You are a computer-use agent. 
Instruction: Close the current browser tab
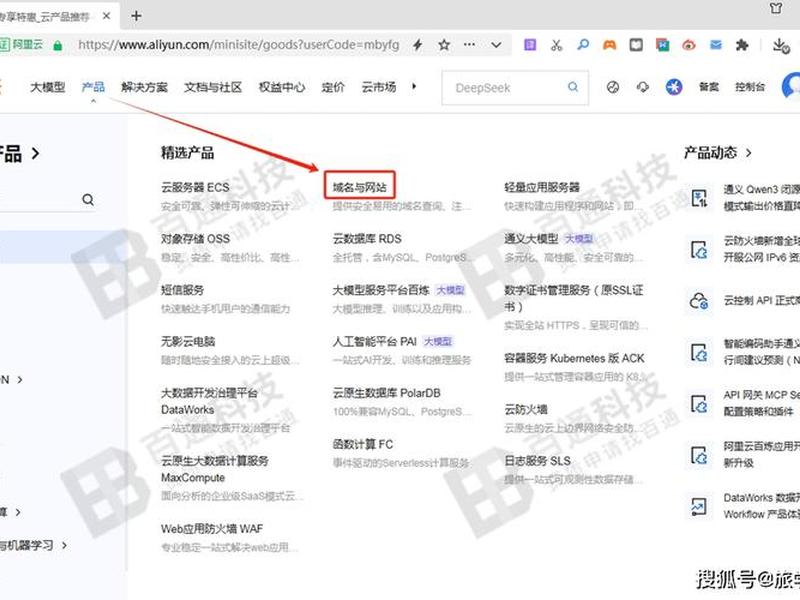(106, 16)
